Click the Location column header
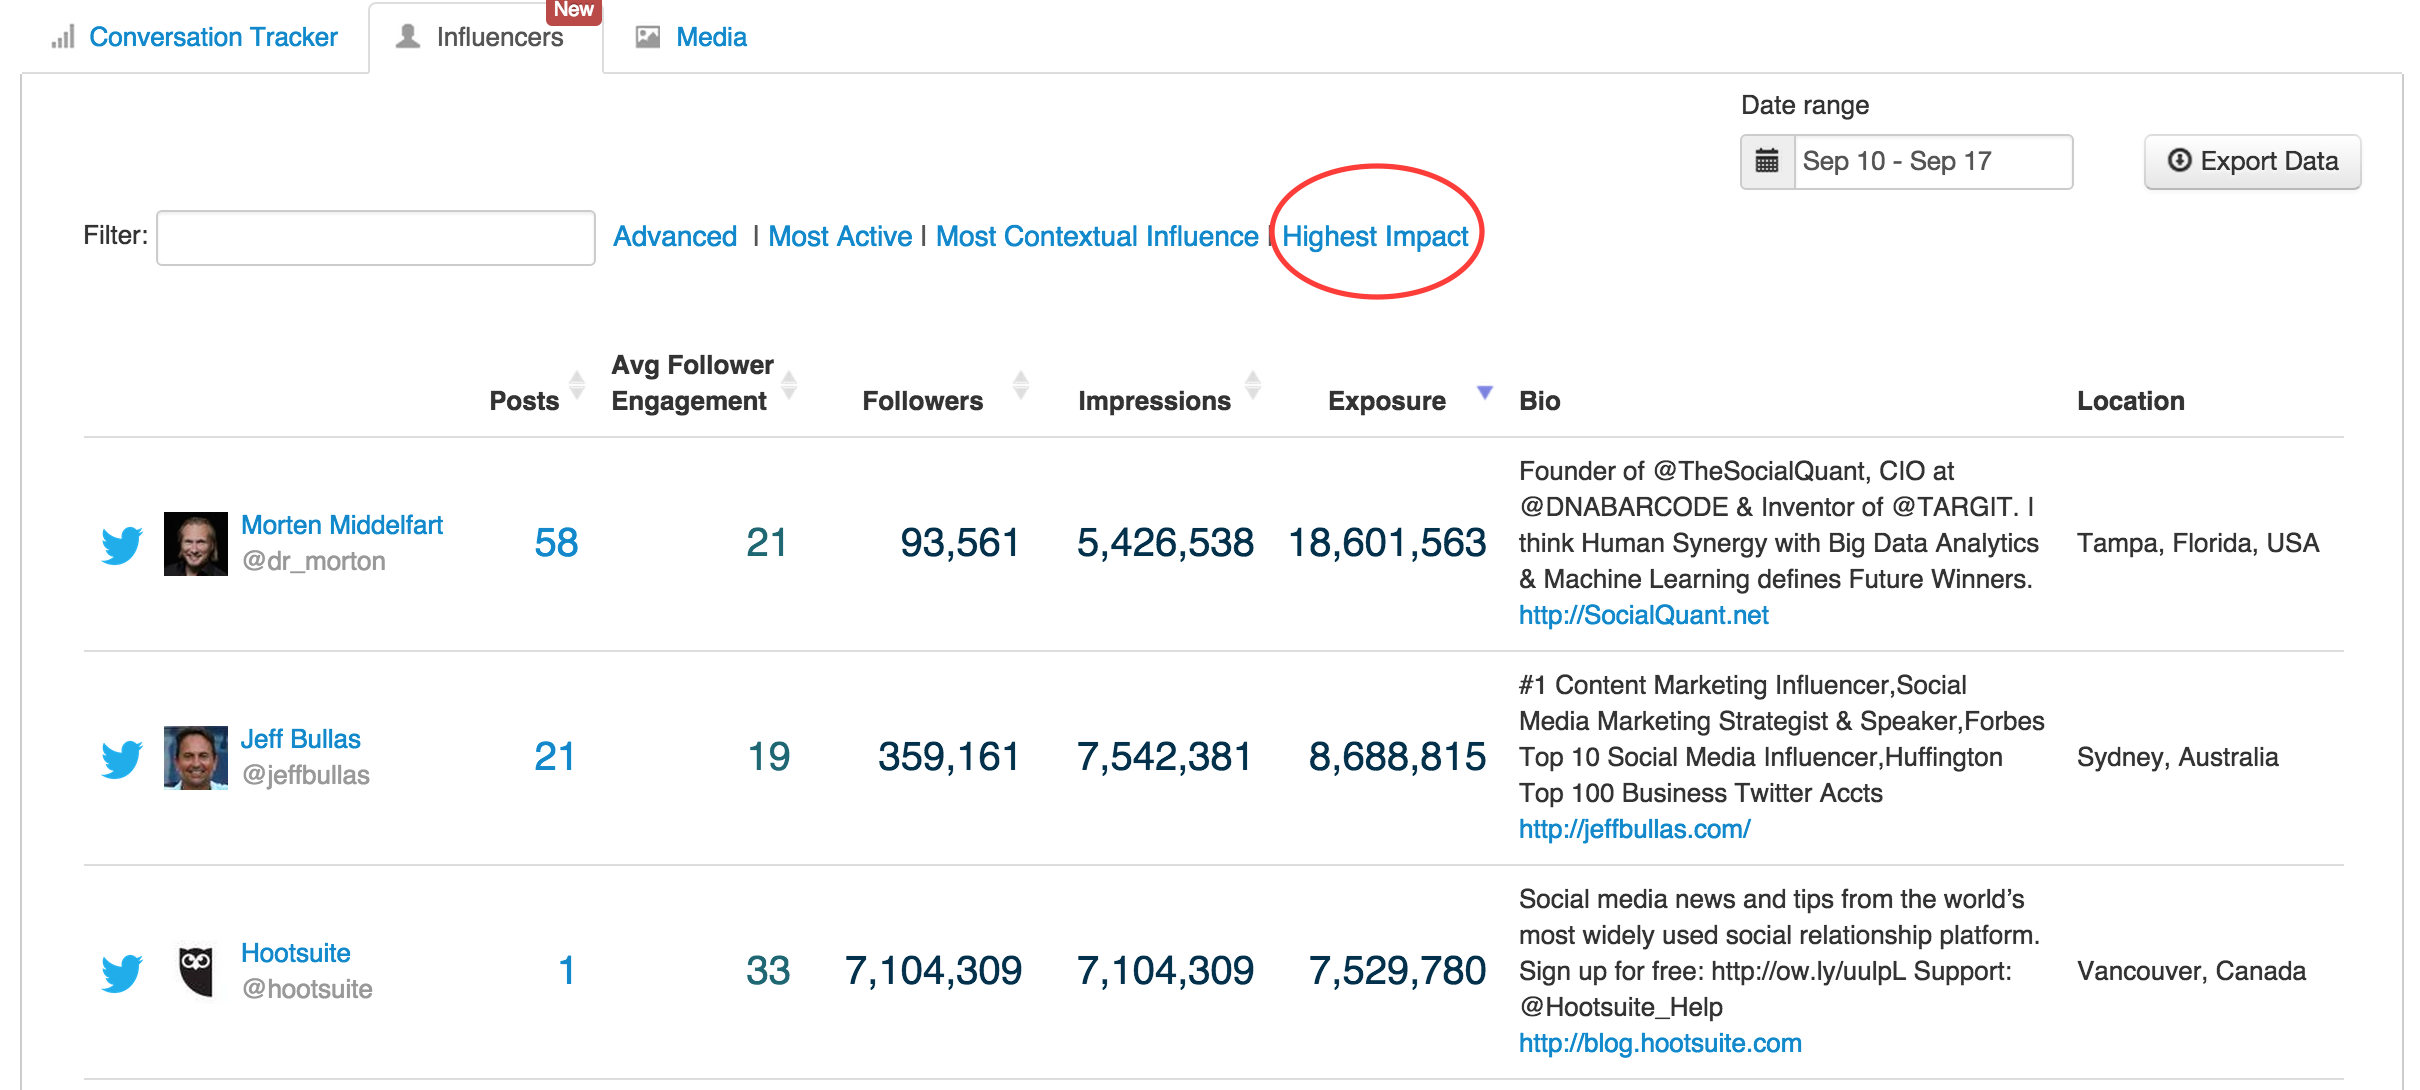2420x1090 pixels. point(2131,401)
